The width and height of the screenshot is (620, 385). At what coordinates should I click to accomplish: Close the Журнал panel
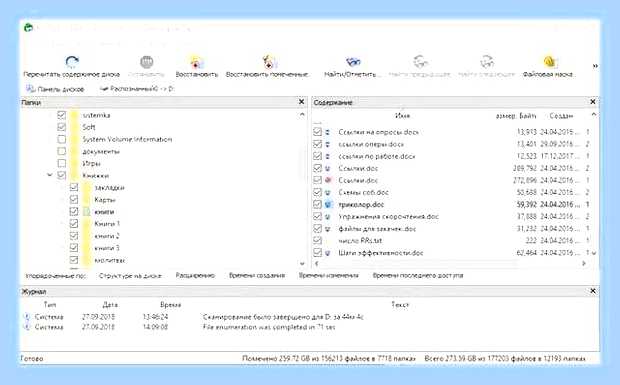[x=593, y=291]
